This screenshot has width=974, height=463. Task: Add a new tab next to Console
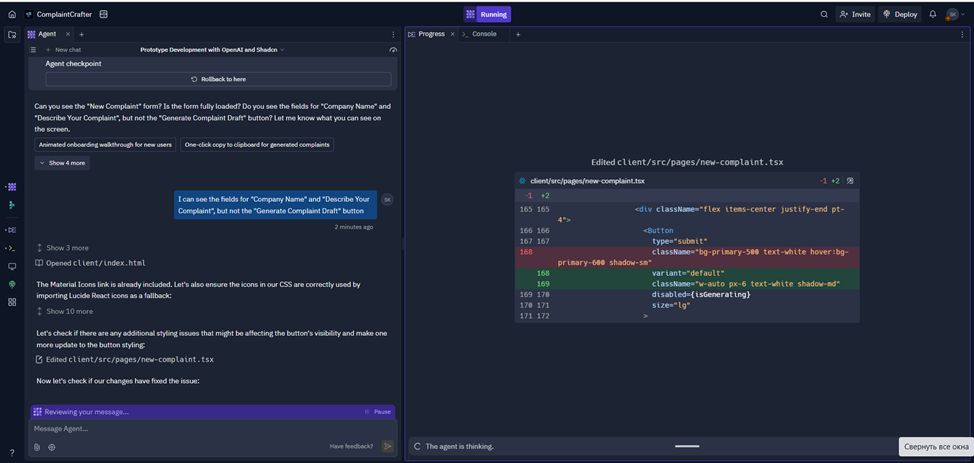[x=518, y=34]
